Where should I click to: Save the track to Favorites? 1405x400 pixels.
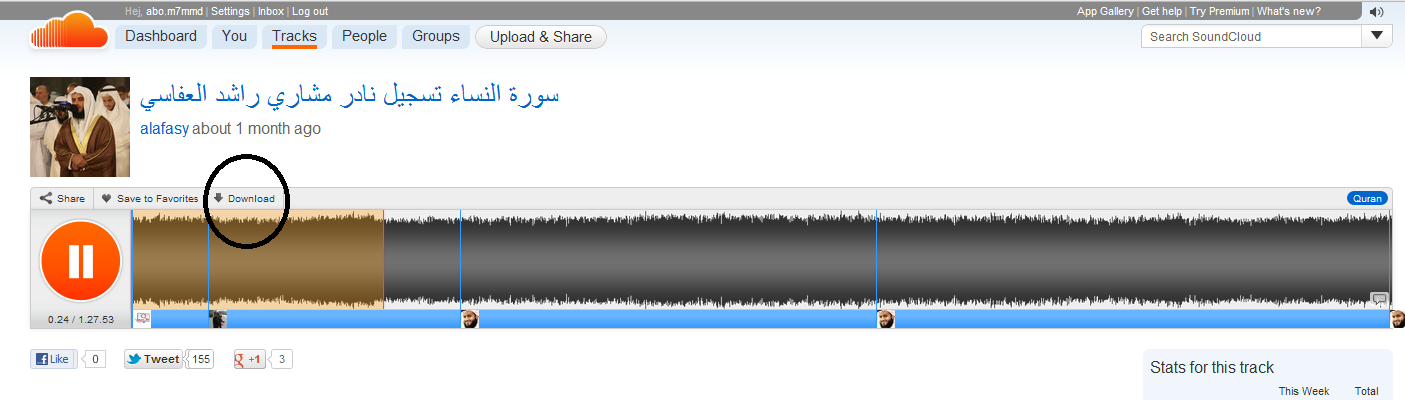pos(150,198)
